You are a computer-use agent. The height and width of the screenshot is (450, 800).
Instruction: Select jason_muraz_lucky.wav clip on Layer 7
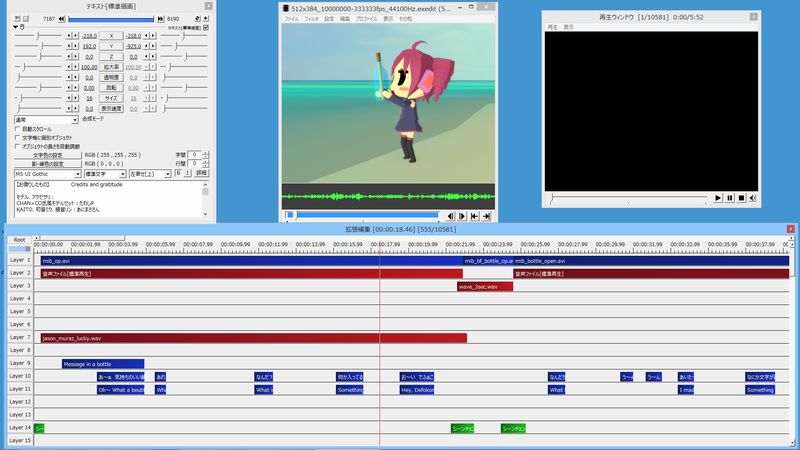point(254,338)
